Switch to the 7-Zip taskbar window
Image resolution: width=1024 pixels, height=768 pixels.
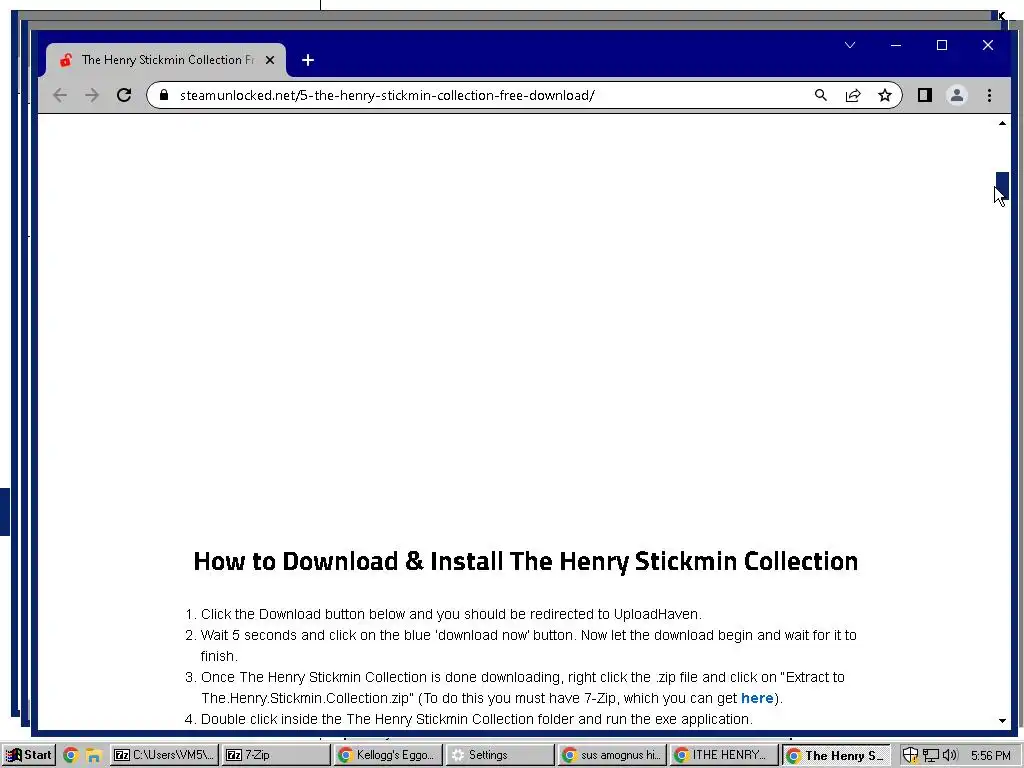[276, 755]
